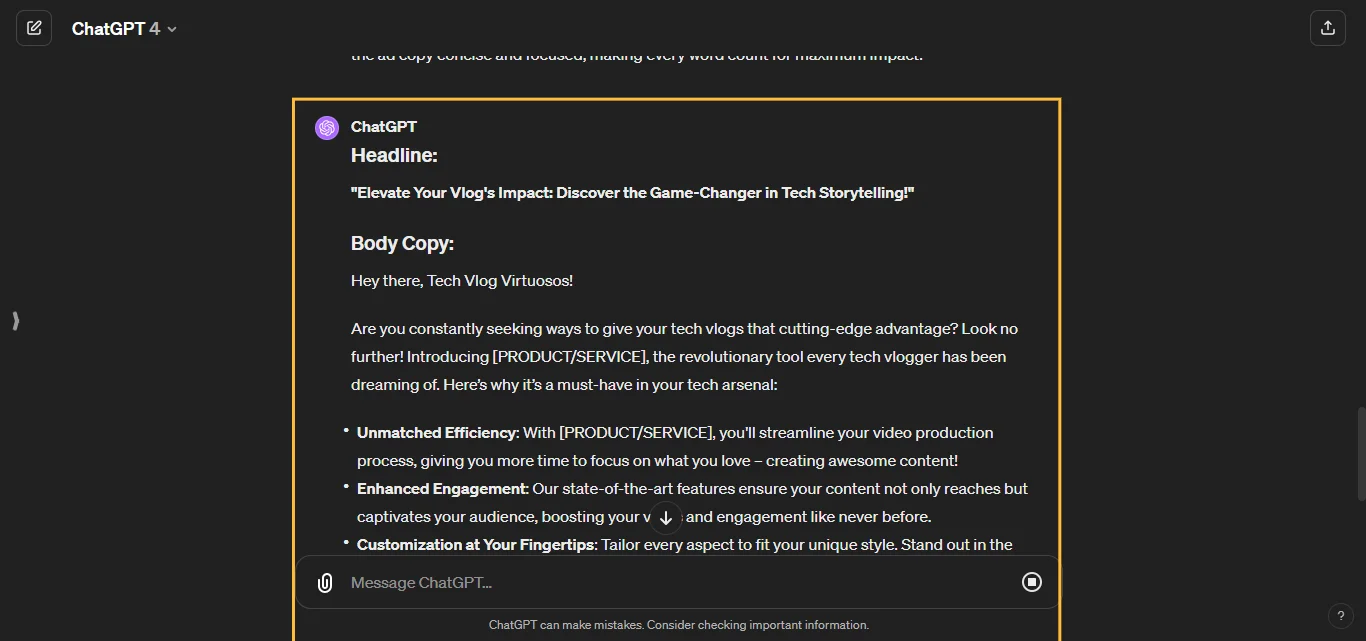Expand the collapsed sidebar with the chevron
The width and height of the screenshot is (1366, 641).
15,321
